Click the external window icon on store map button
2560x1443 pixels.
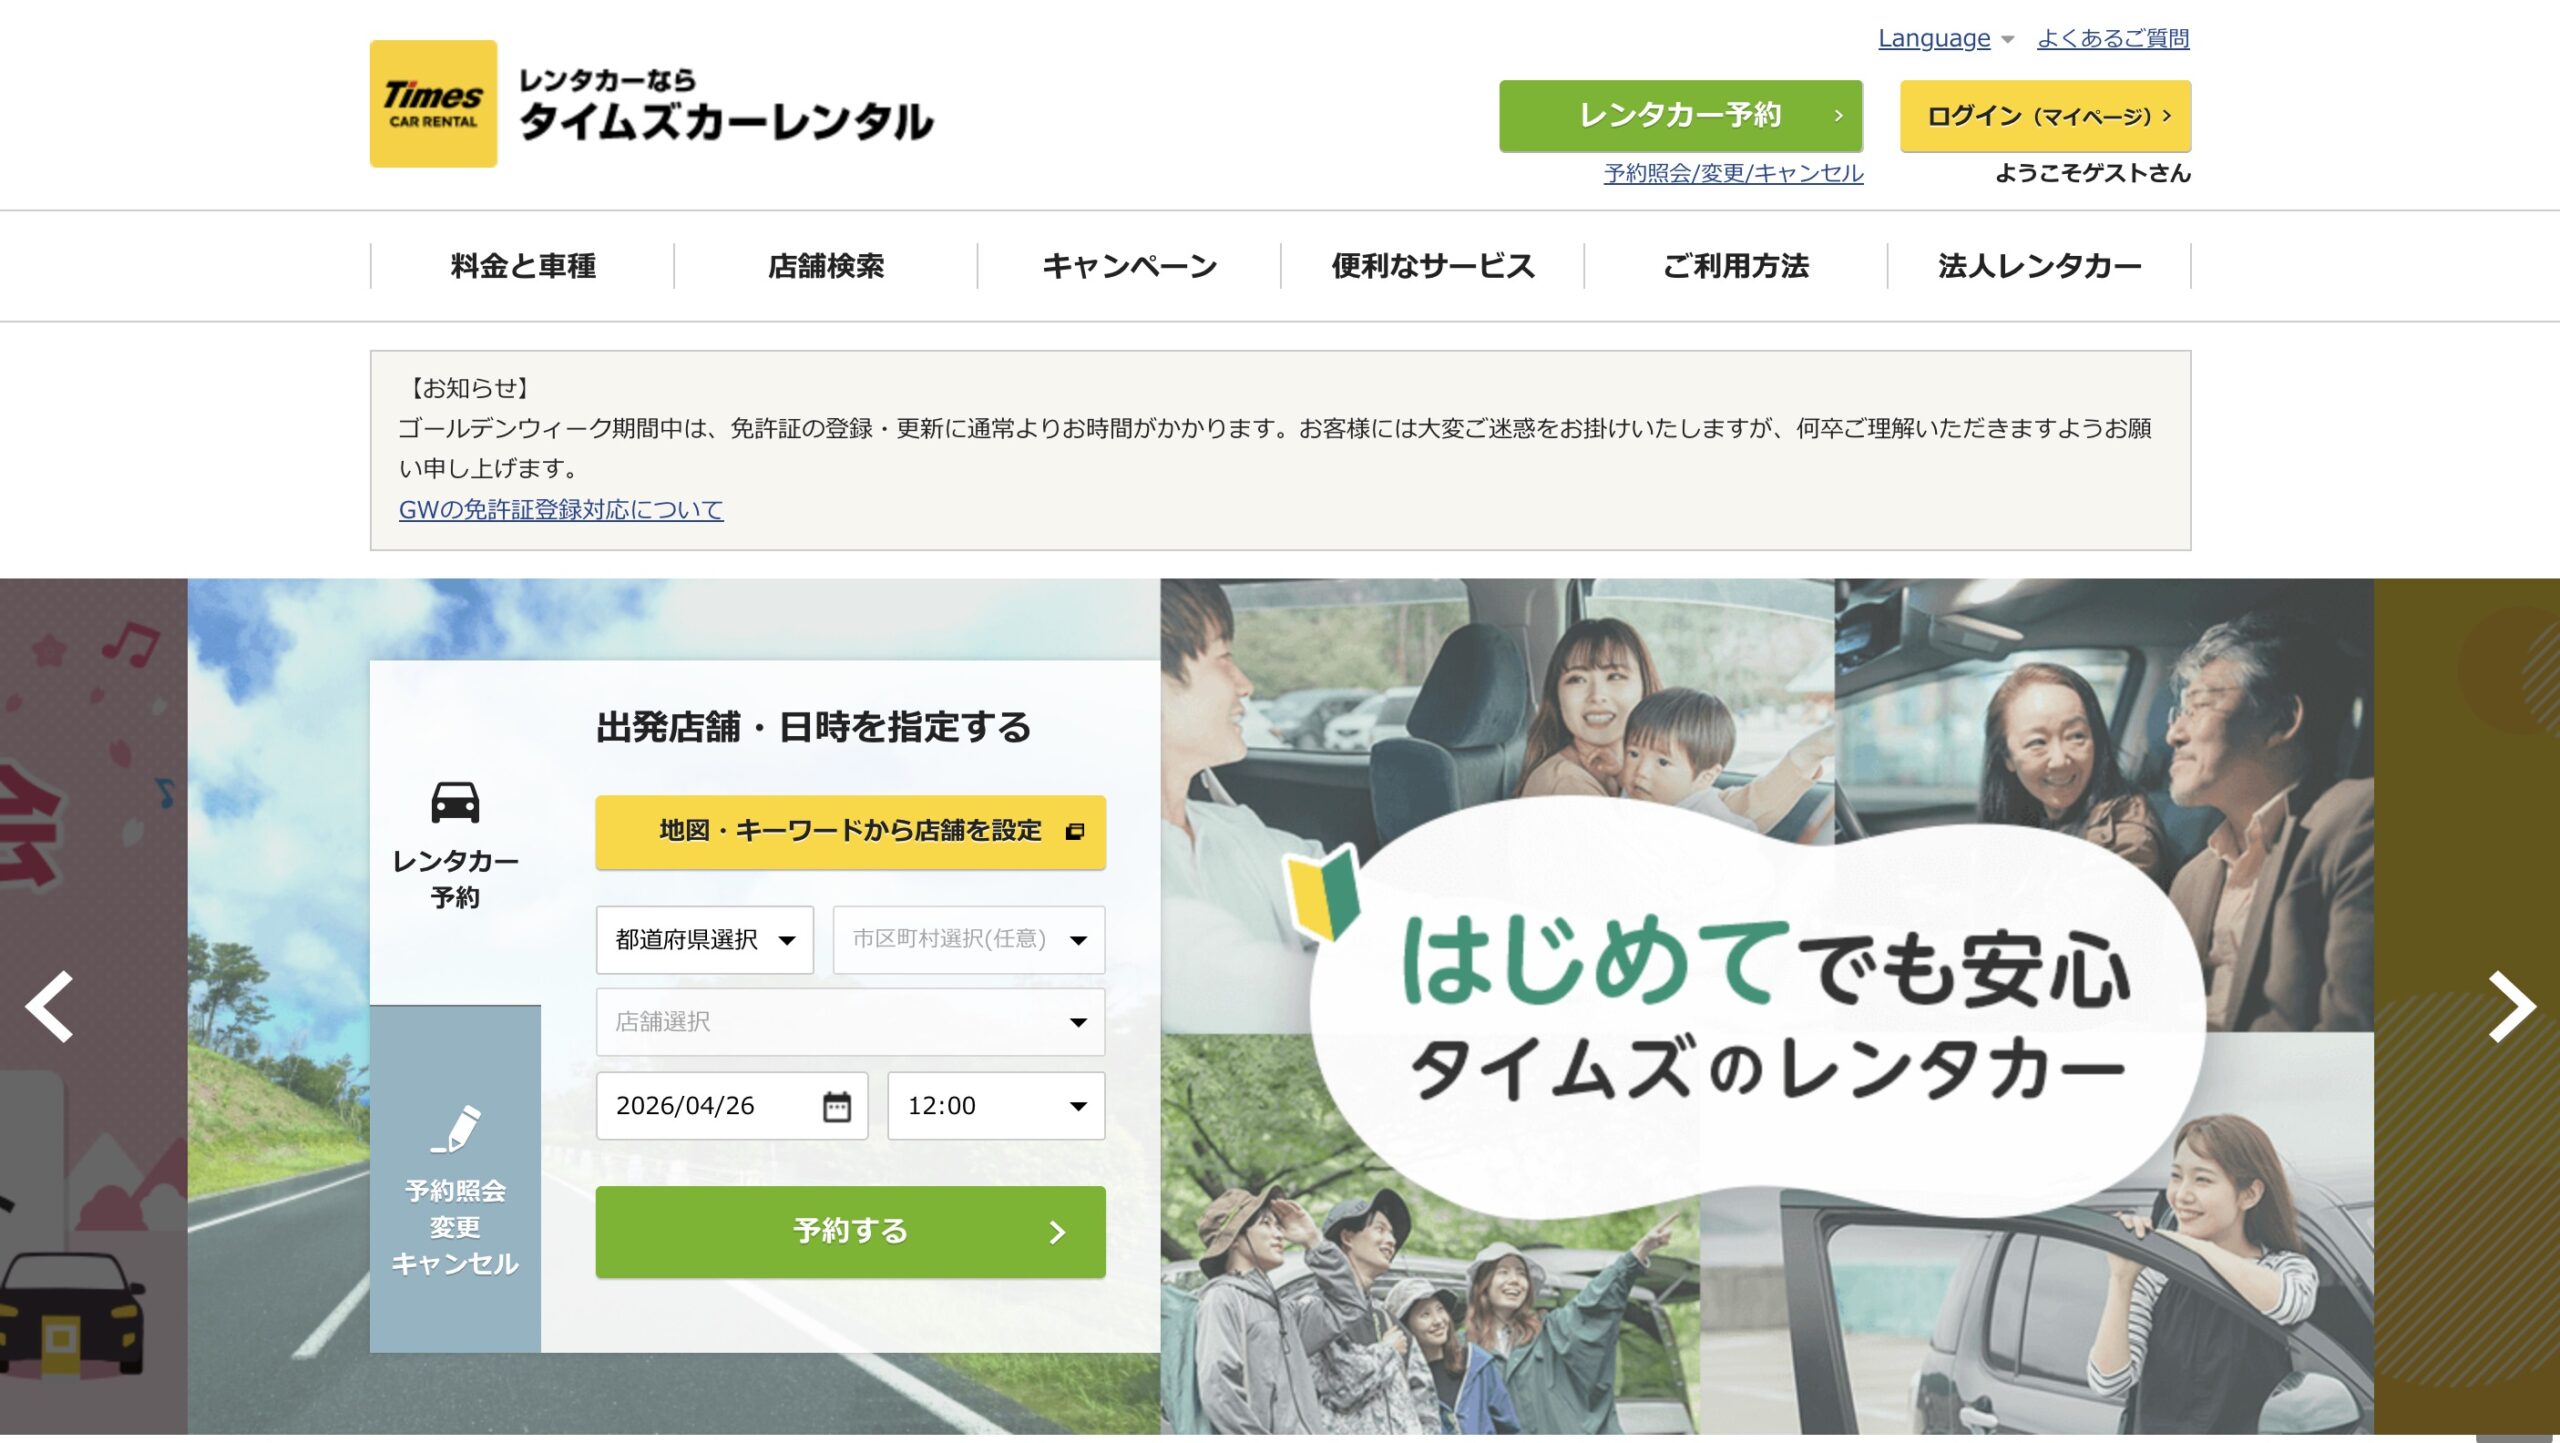[1075, 831]
